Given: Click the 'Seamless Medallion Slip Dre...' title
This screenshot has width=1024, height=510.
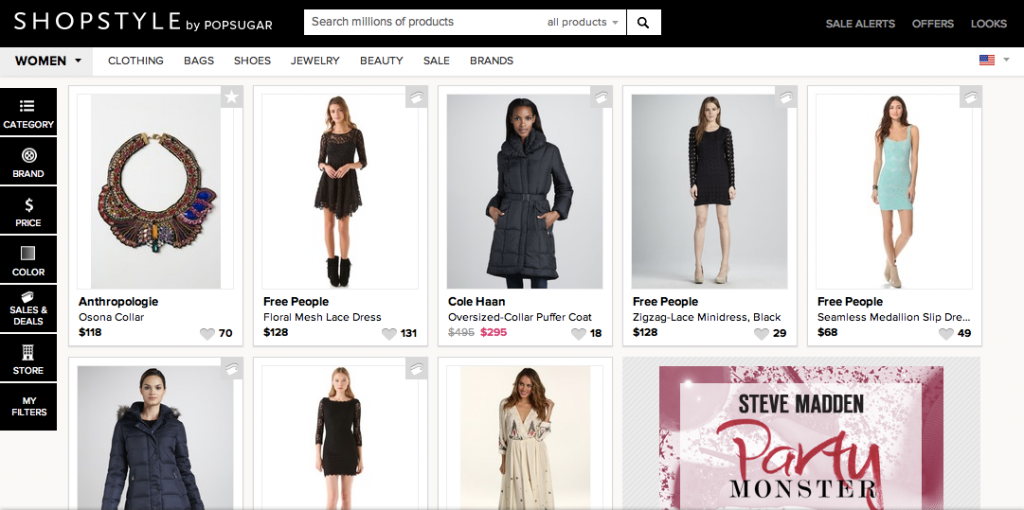Looking at the screenshot, I should point(894,317).
